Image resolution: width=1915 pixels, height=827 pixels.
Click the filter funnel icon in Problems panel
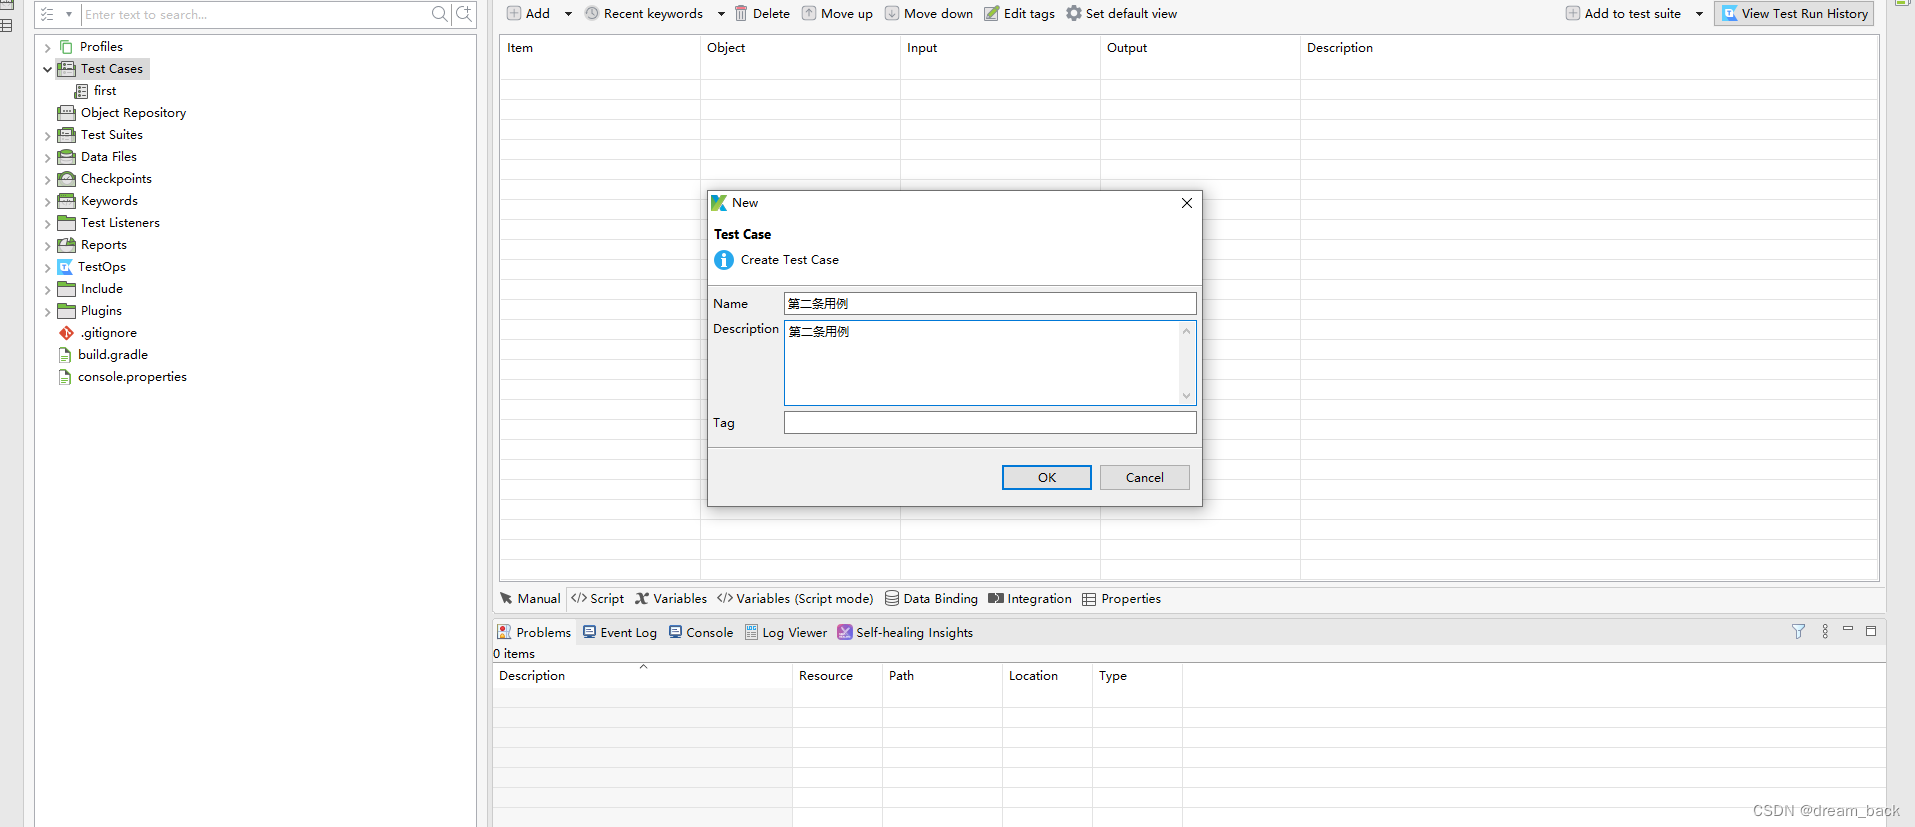(1799, 632)
